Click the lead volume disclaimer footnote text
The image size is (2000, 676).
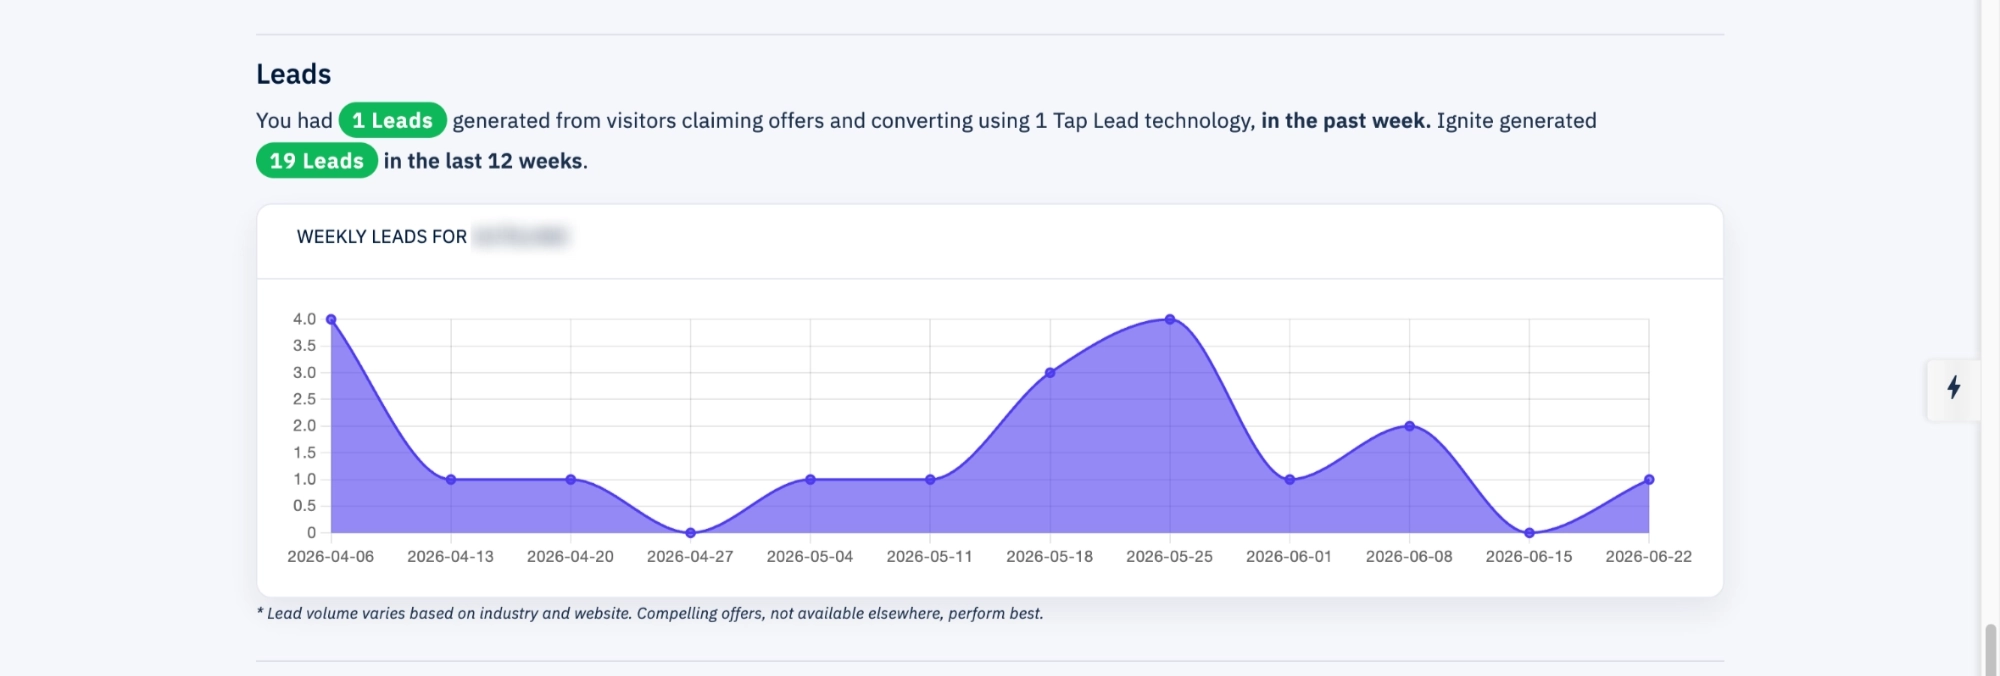pos(650,613)
